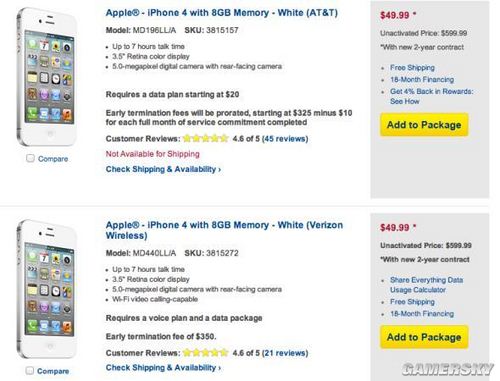Open the 21 reviews link

tap(285, 353)
